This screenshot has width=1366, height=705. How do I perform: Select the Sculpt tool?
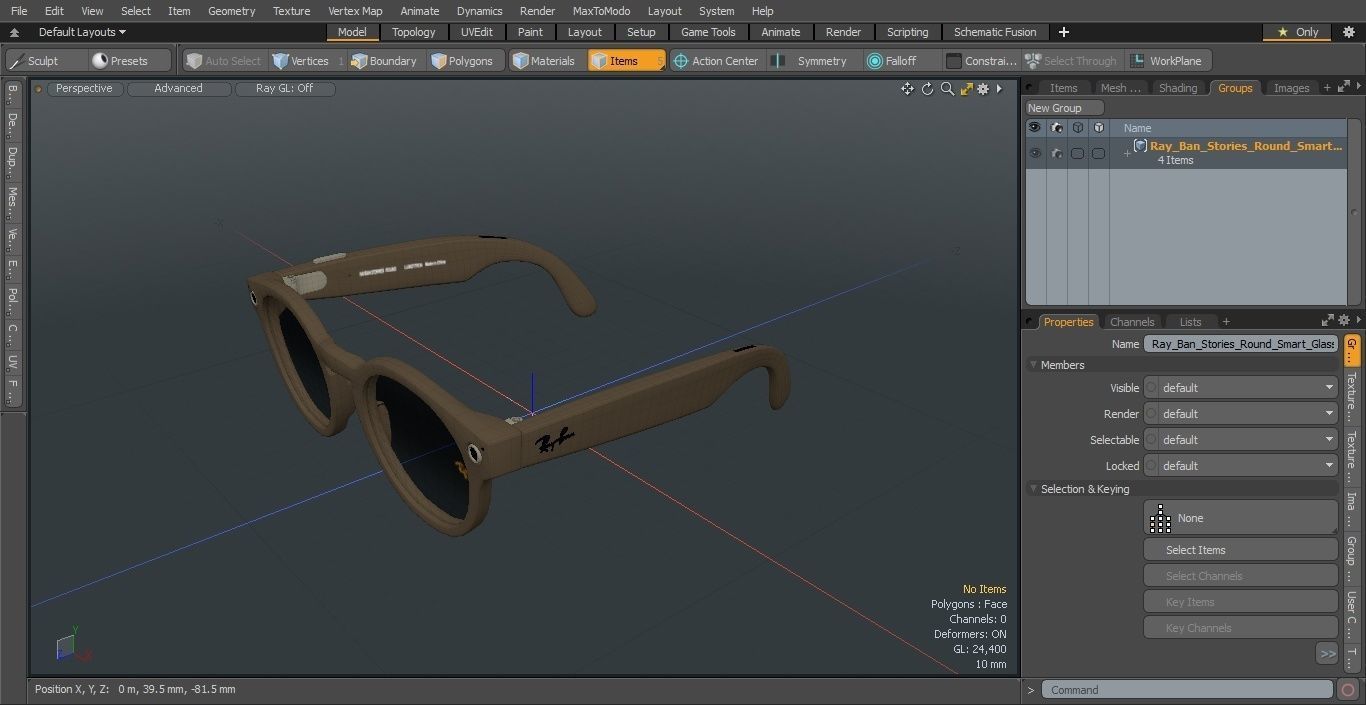click(x=35, y=61)
